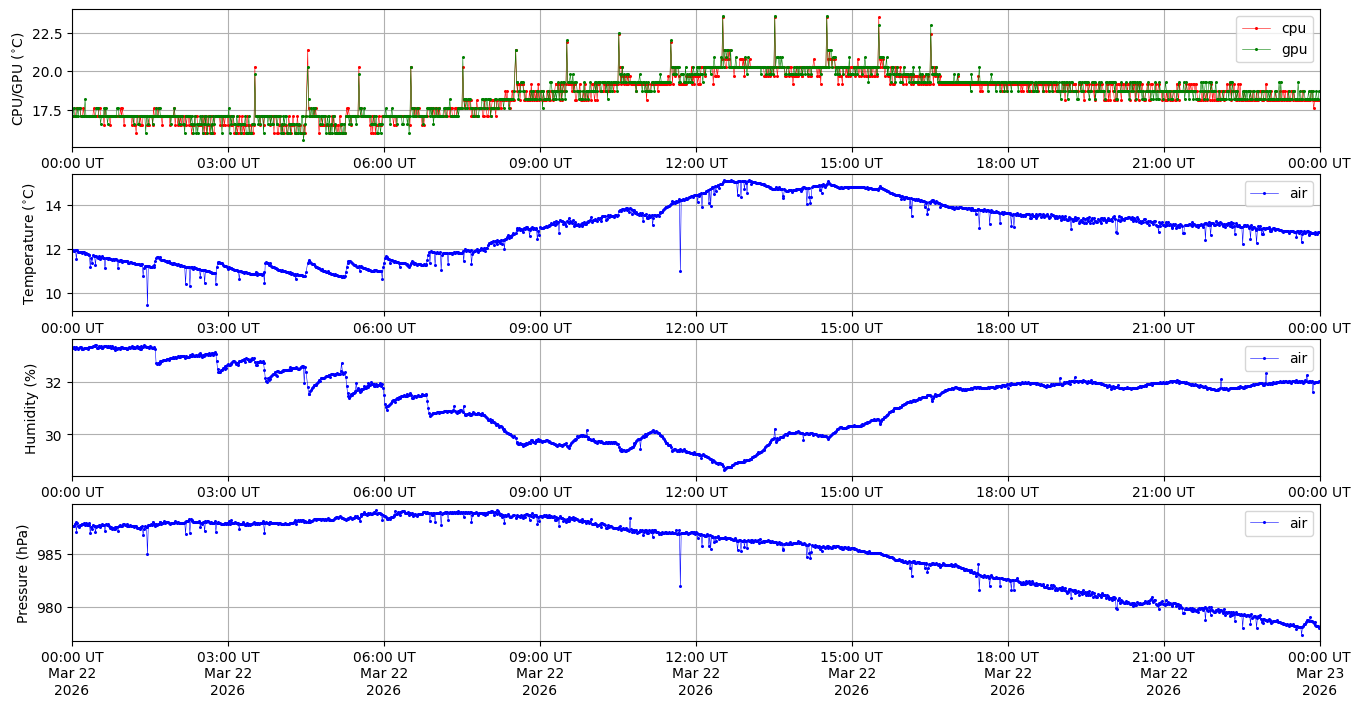1361x707 pixels.
Task: Click the 985 tick on Pressure axis
Action: (52, 555)
